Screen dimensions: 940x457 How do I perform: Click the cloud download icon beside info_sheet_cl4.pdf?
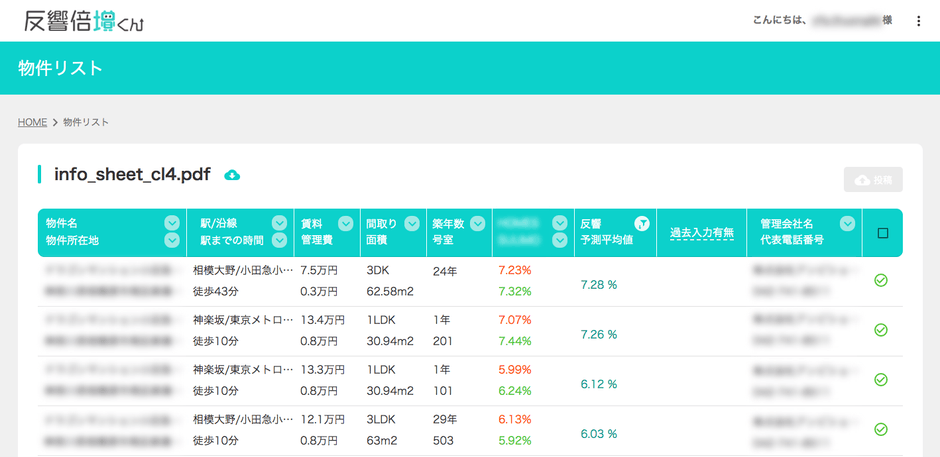232,175
